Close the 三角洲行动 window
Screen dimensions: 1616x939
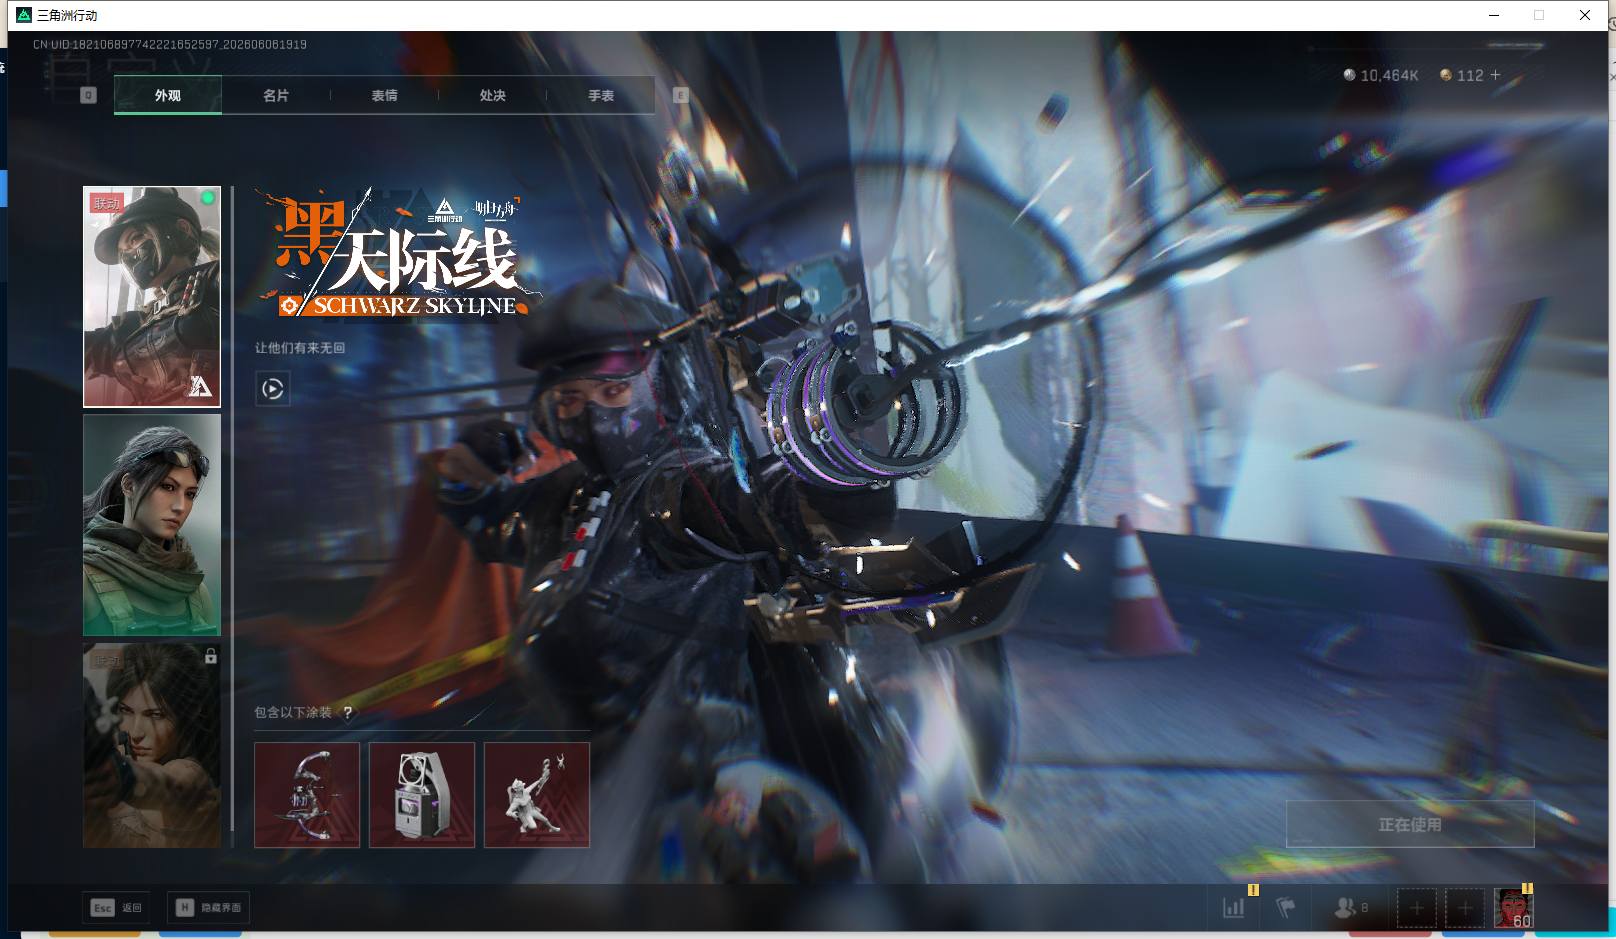(x=1585, y=15)
